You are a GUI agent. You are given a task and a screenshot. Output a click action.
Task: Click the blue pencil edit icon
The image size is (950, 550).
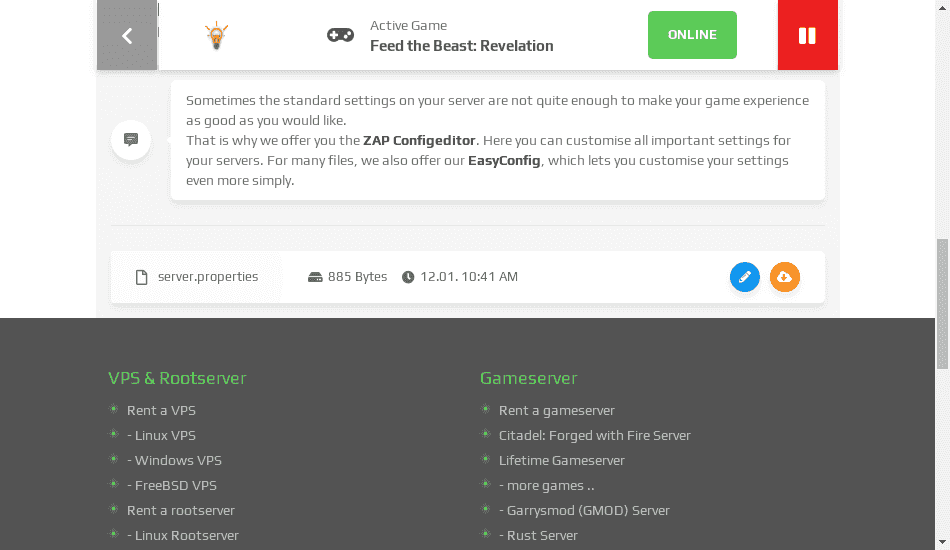[745, 277]
